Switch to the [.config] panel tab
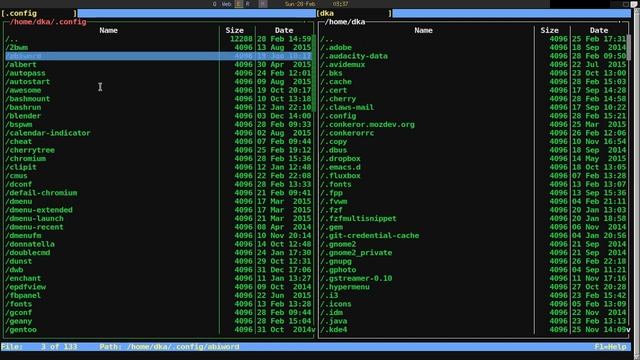 coord(39,13)
